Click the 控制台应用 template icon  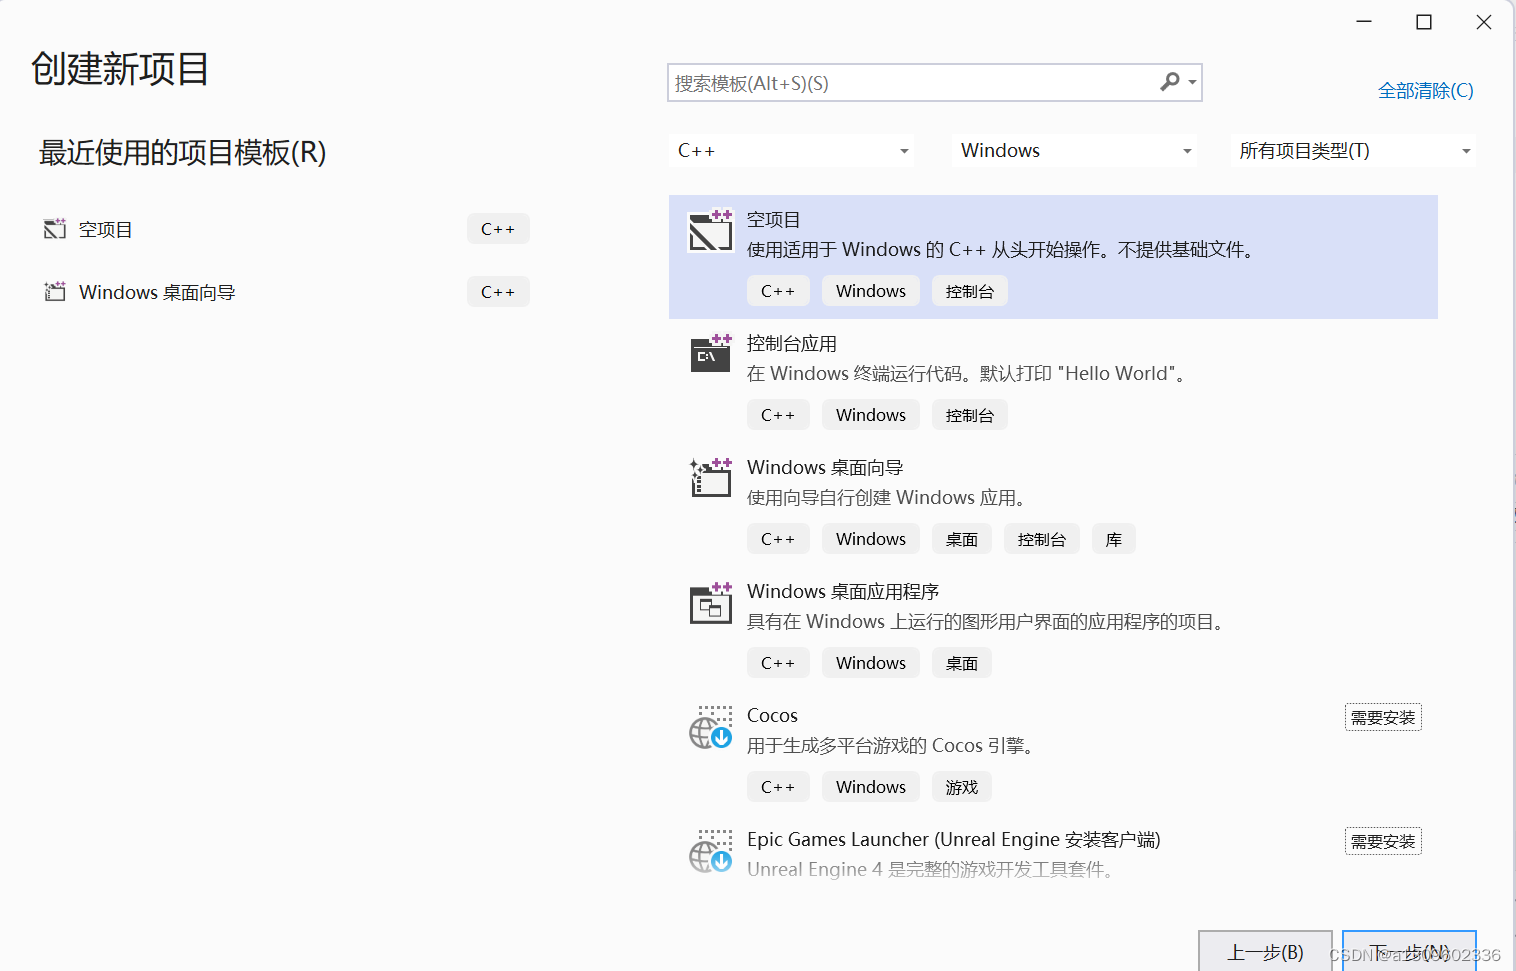710,355
